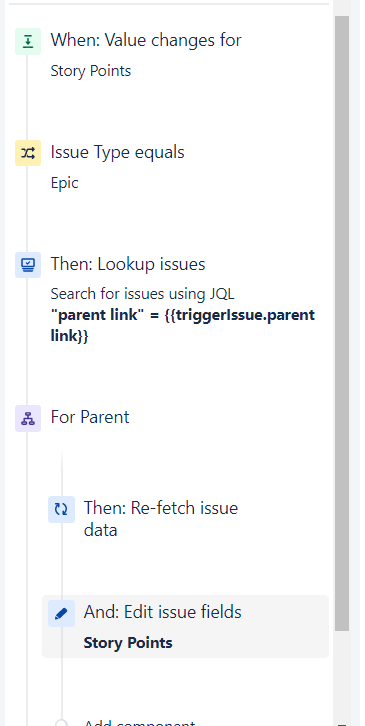
Task: Click the bold Story Points field label
Action: (128, 643)
